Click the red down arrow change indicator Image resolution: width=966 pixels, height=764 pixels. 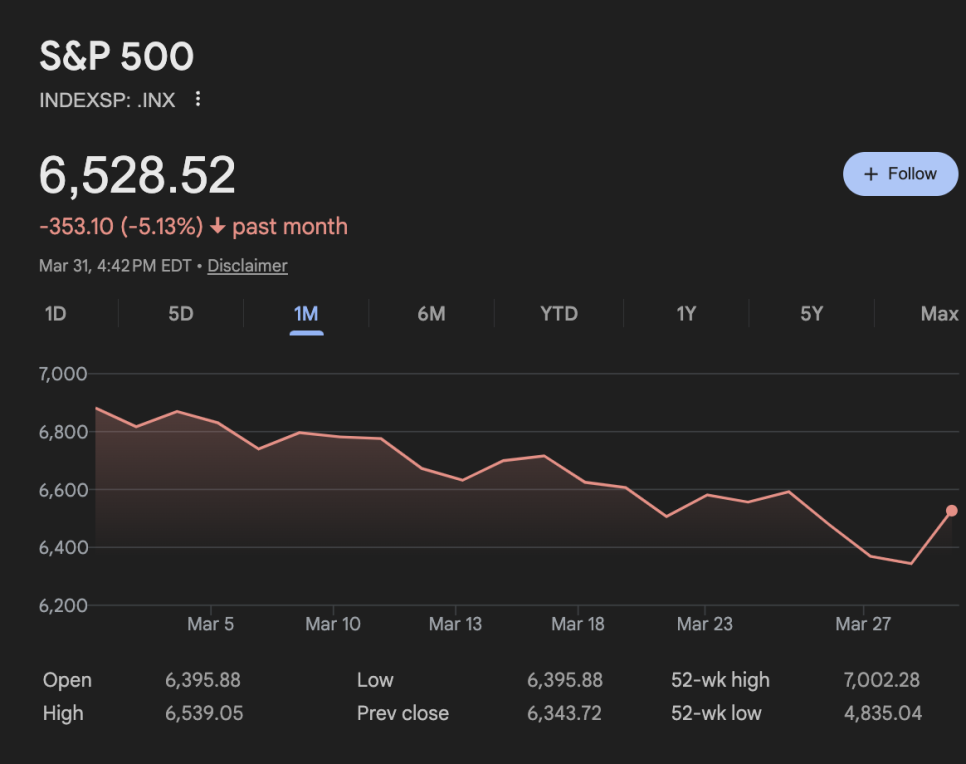point(218,227)
